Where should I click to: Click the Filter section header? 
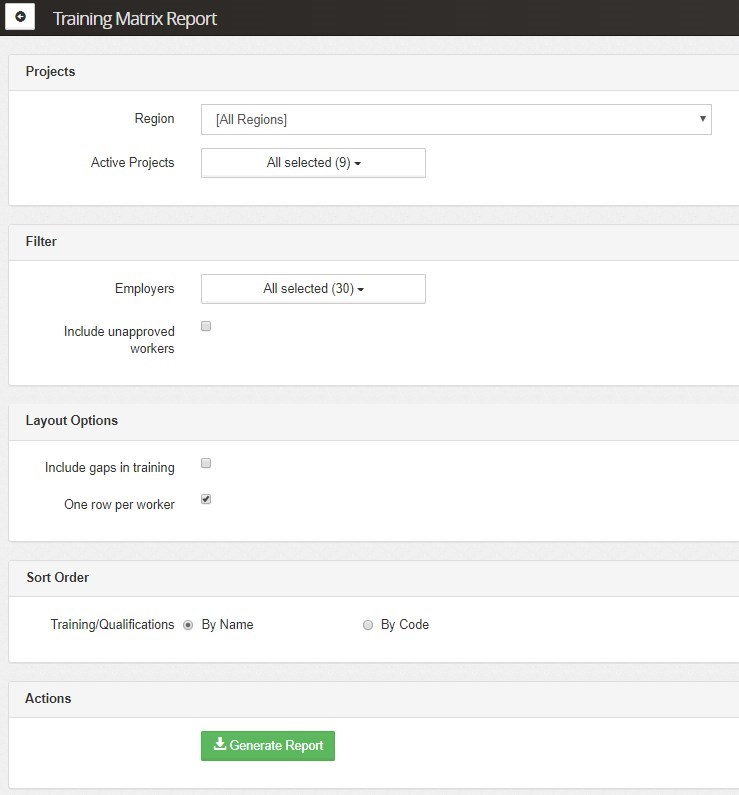[41, 242]
